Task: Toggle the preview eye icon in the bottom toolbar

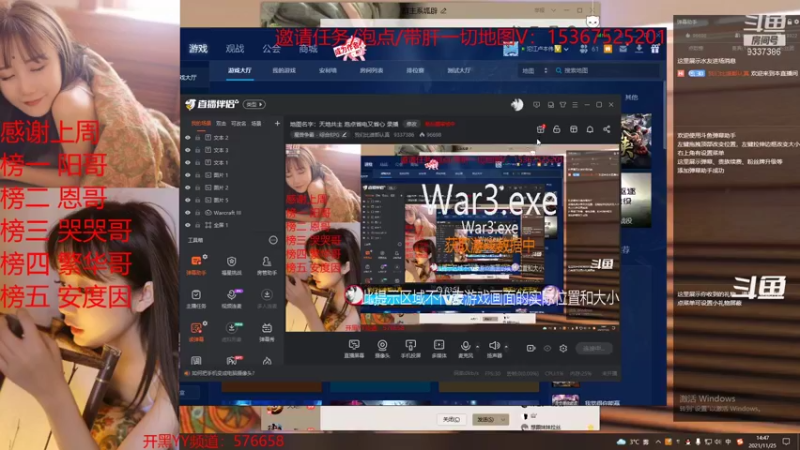Action: coord(547,348)
